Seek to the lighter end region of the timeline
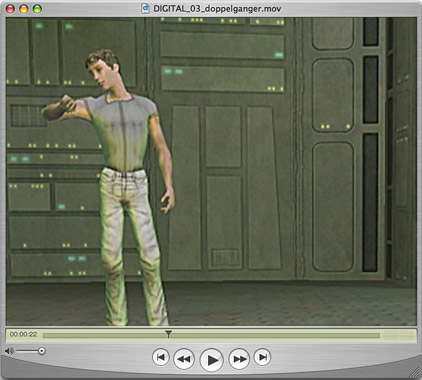The height and width of the screenshot is (380, 422). [397, 335]
